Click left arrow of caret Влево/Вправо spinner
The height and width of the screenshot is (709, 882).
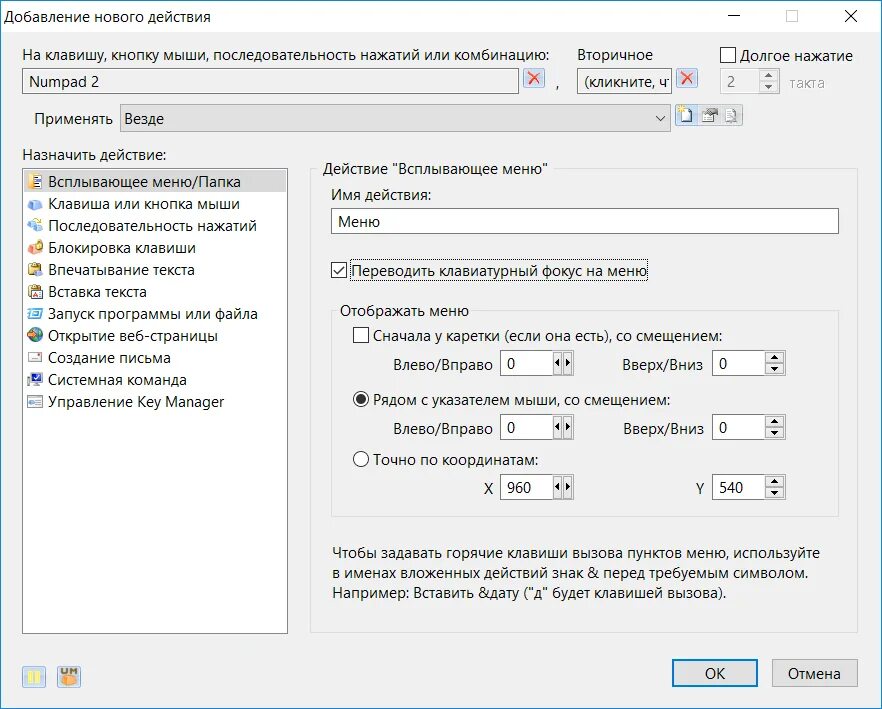click(x=557, y=364)
